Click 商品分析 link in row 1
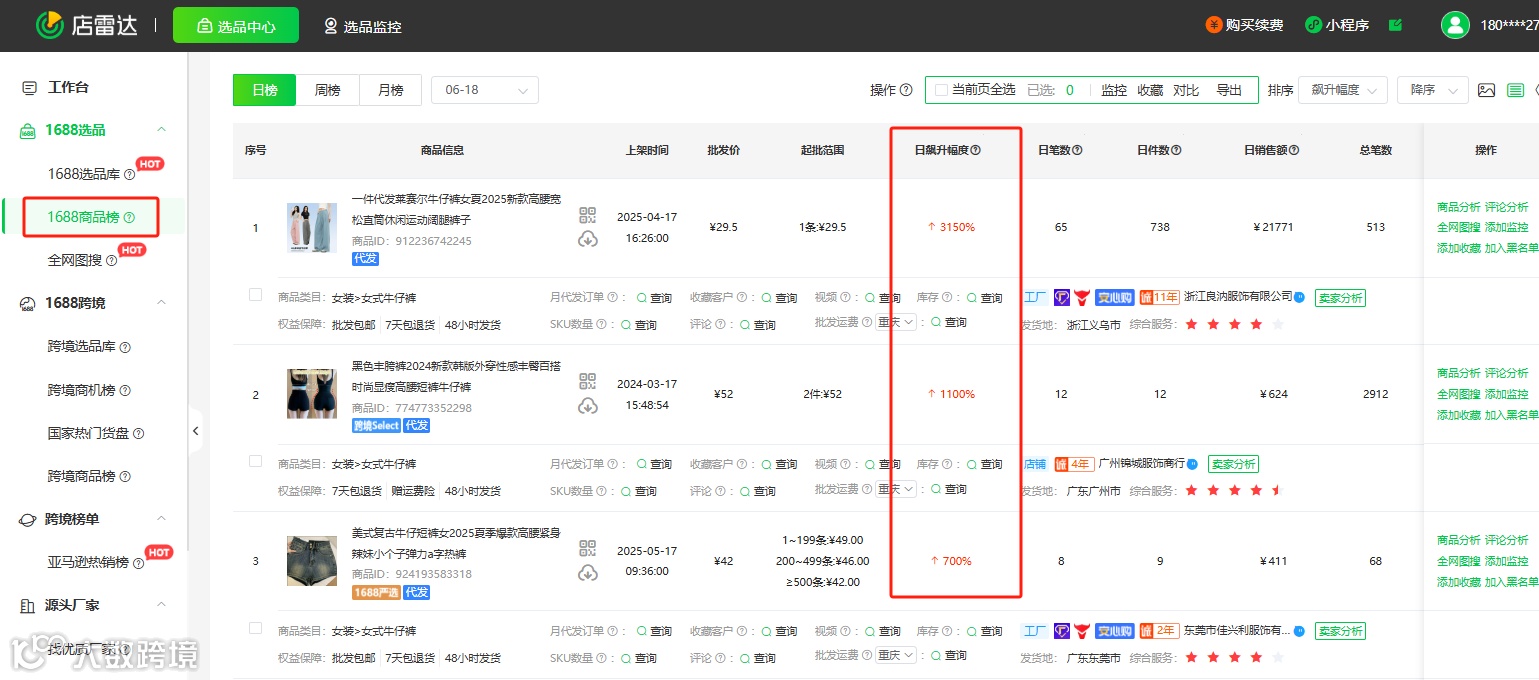Screen dimensions: 1539x680 [x=1458, y=207]
